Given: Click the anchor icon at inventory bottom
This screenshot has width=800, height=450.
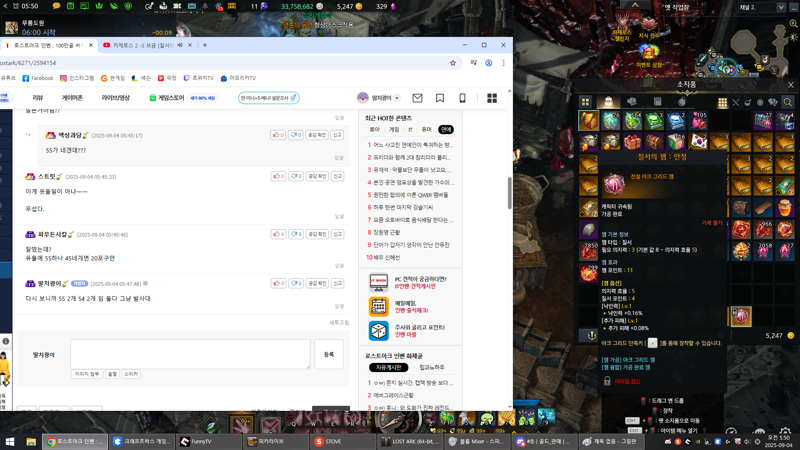Looking at the screenshot, I should pos(592,335).
